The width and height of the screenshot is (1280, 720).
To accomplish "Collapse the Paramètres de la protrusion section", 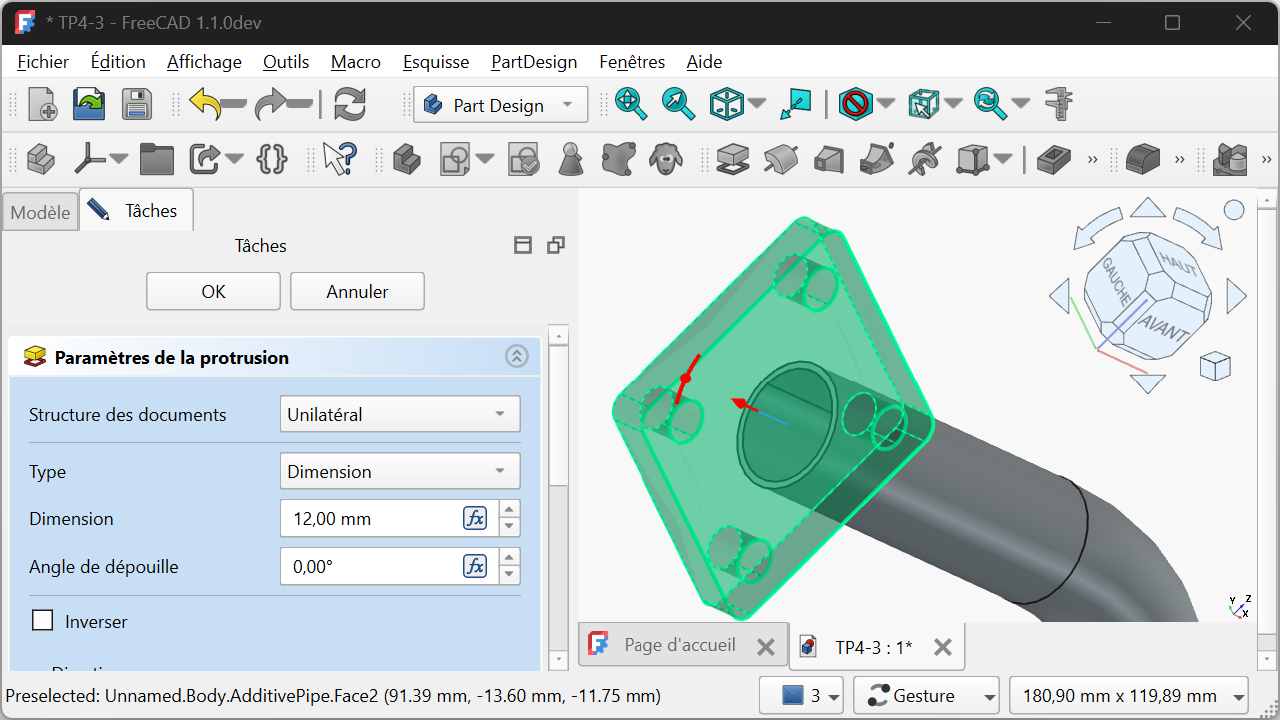I will pos(516,357).
